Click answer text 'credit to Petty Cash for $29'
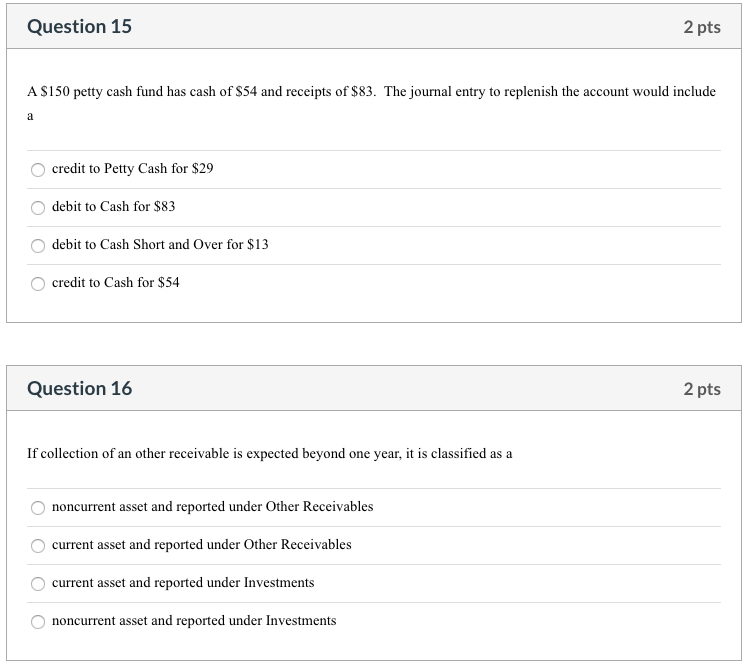 click(132, 169)
